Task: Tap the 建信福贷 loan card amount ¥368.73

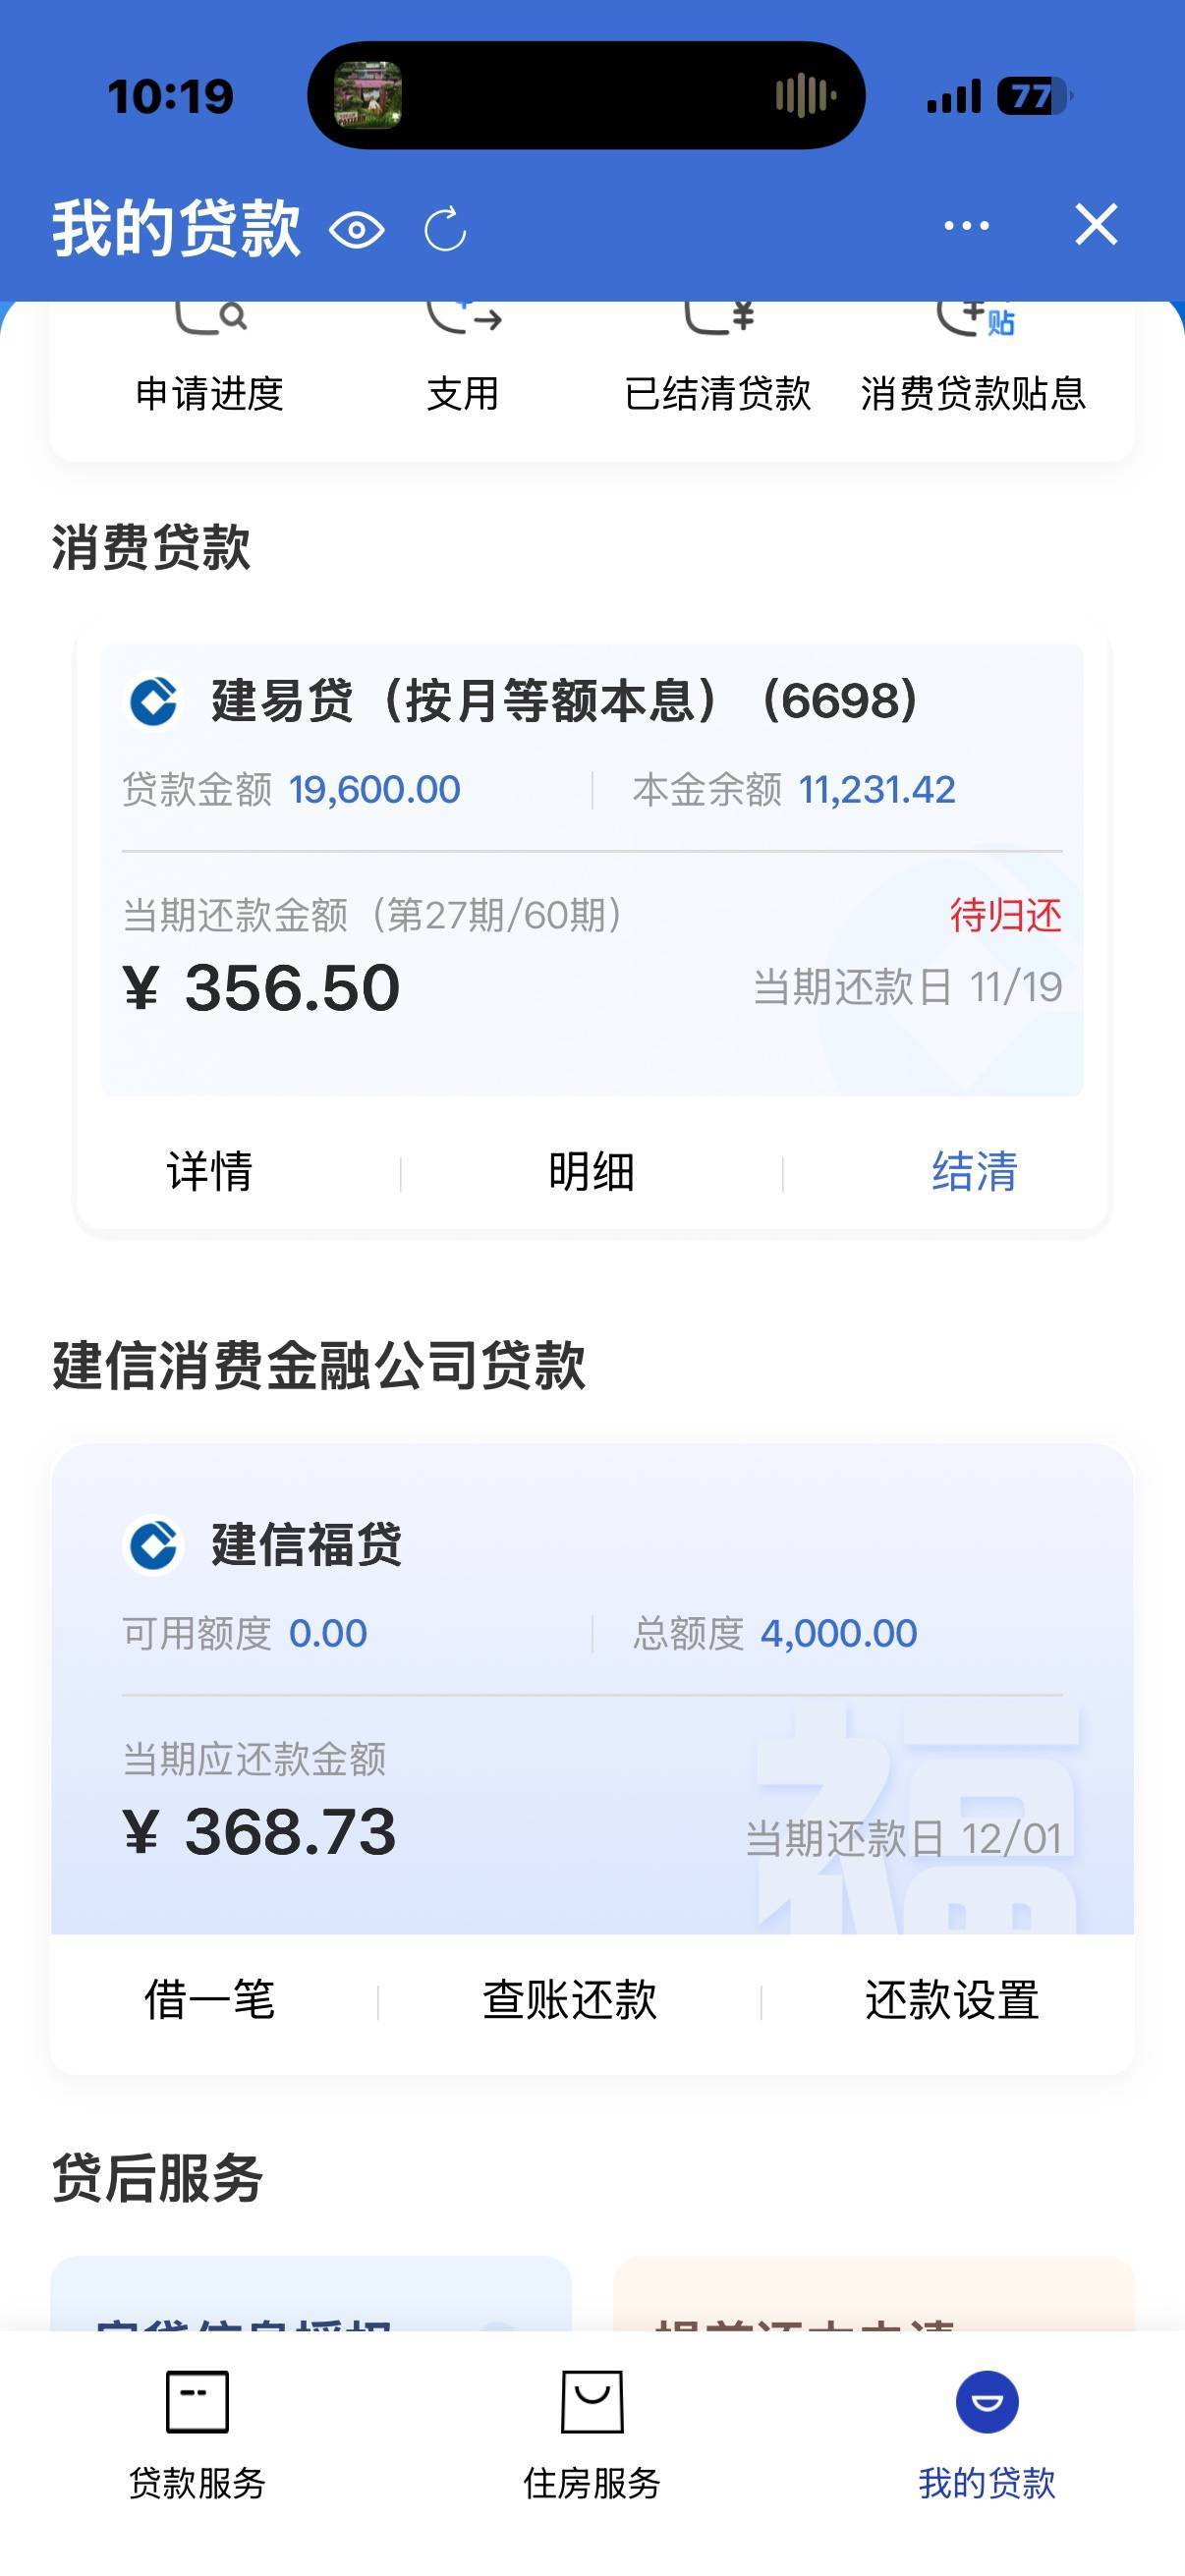Action: coord(260,1832)
